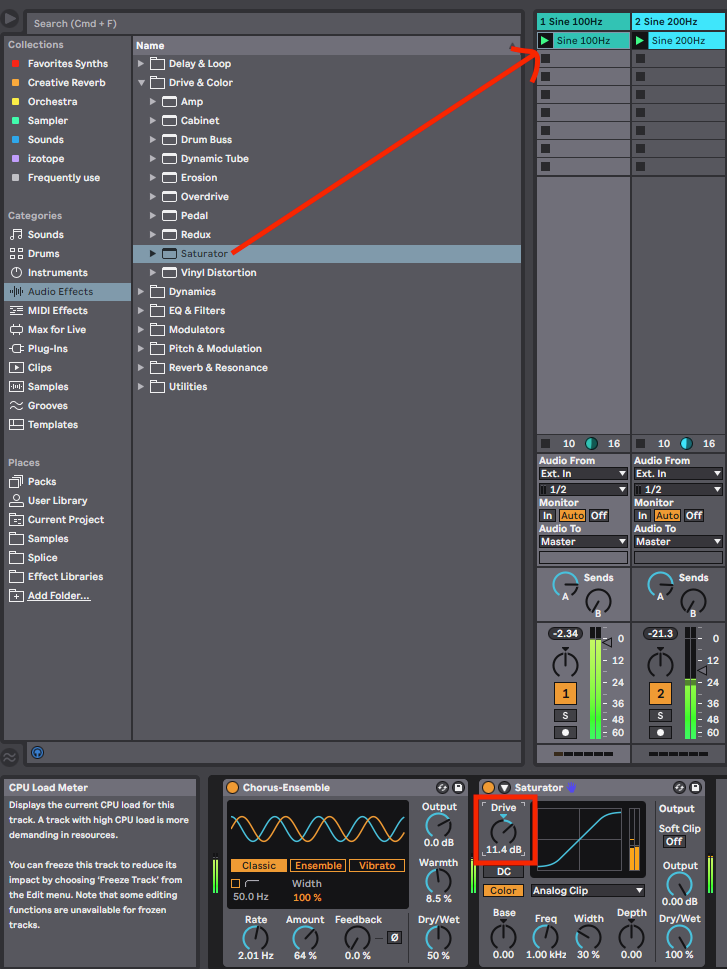The image size is (727, 969).
Task: Toggle Chorus-Ensemble device activator
Action: 232,787
